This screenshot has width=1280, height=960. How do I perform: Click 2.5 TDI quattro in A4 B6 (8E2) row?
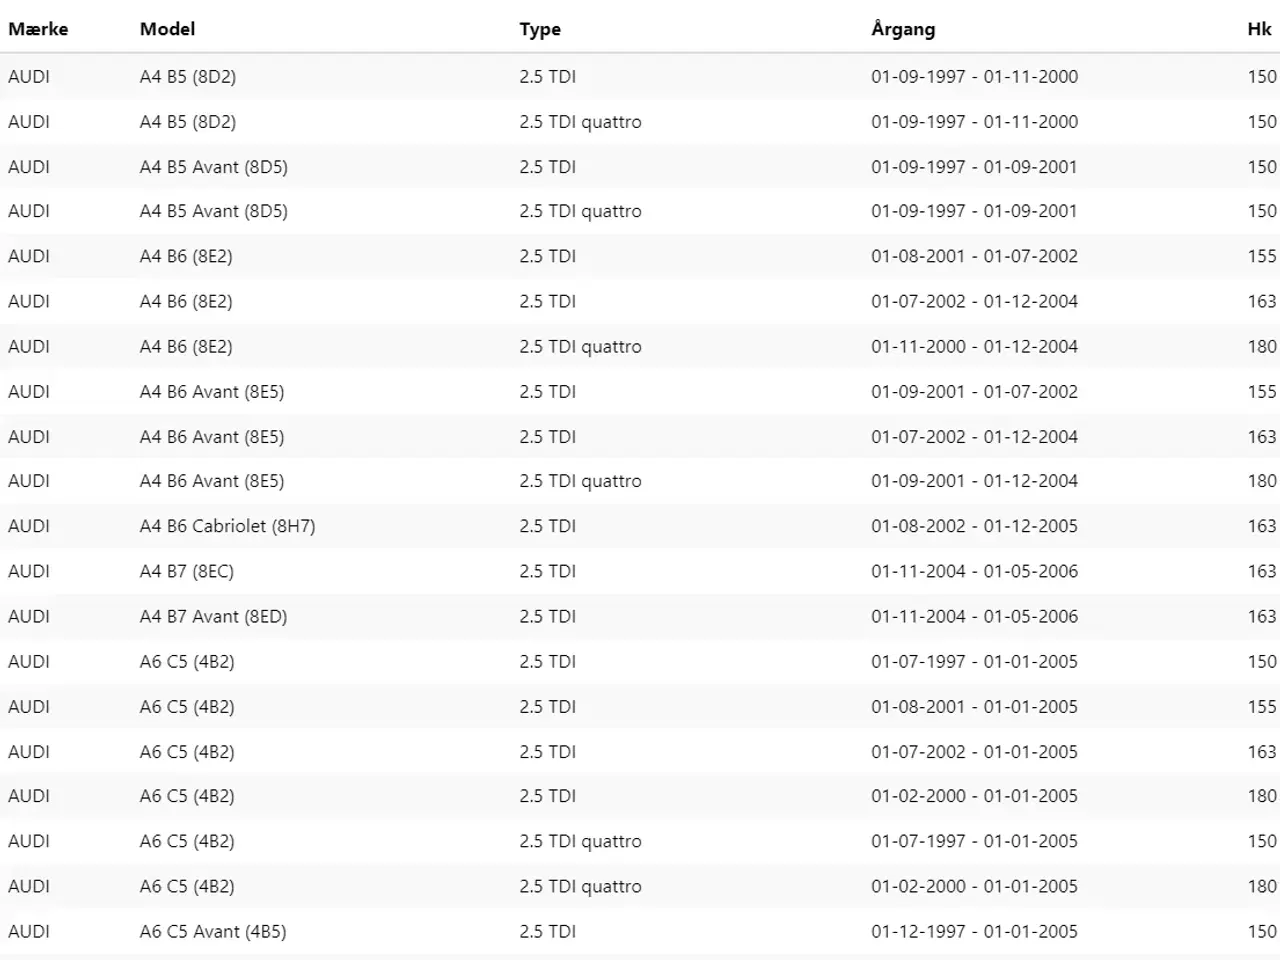coord(580,347)
